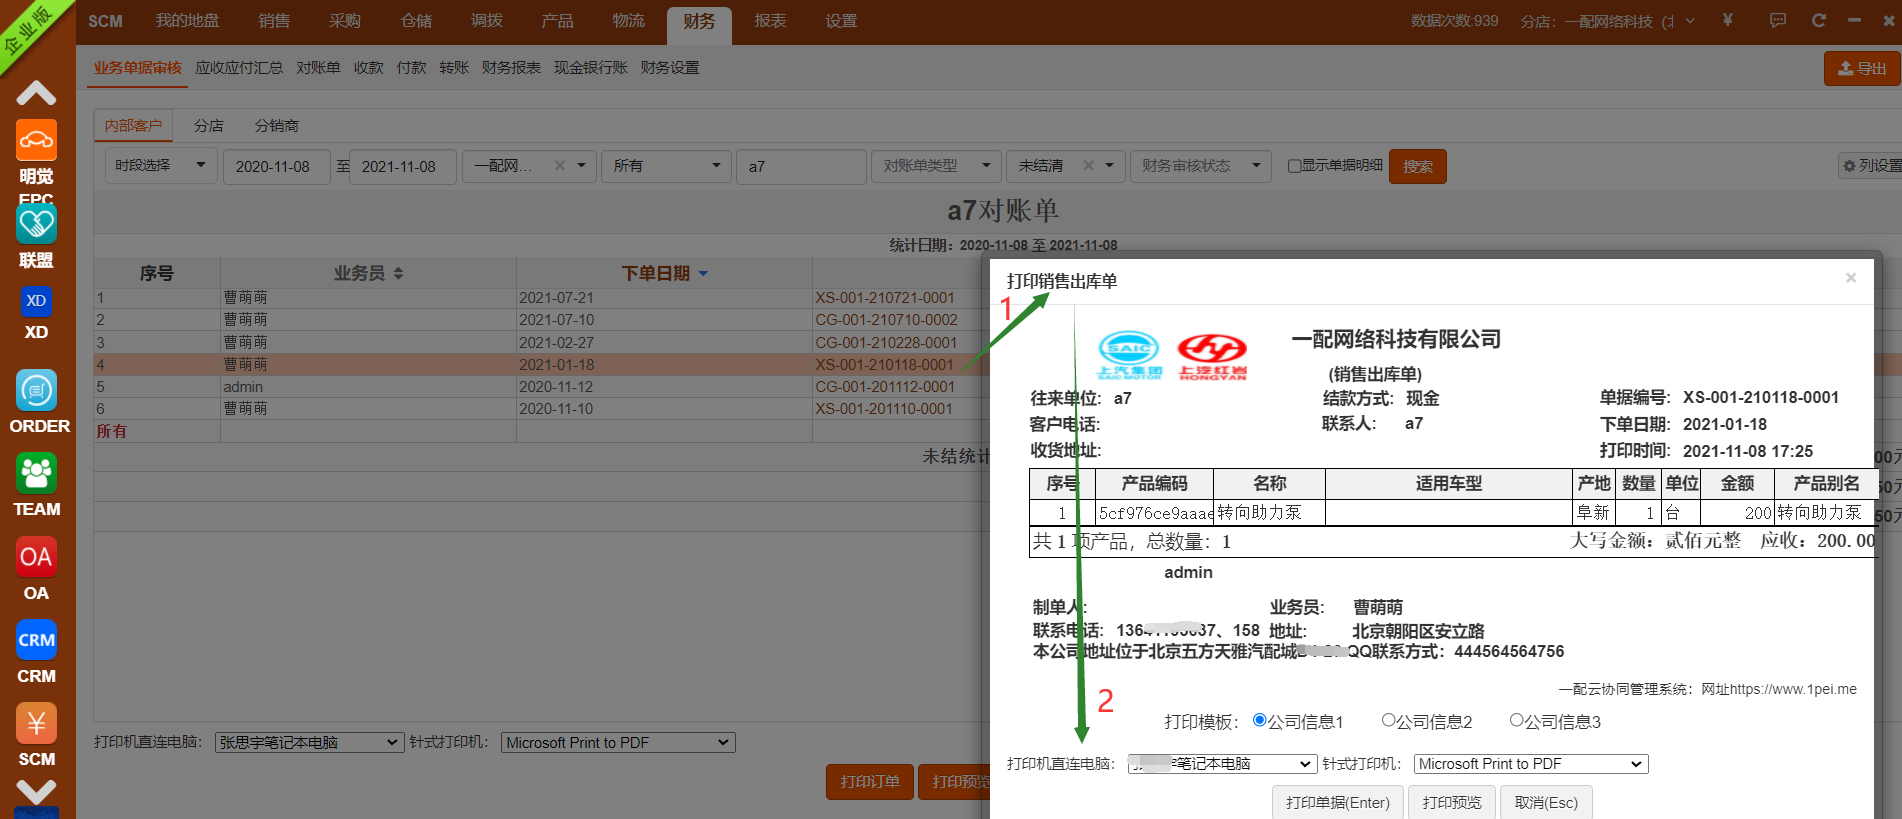
Task: Open the CRM sidebar icon
Action: click(36, 640)
